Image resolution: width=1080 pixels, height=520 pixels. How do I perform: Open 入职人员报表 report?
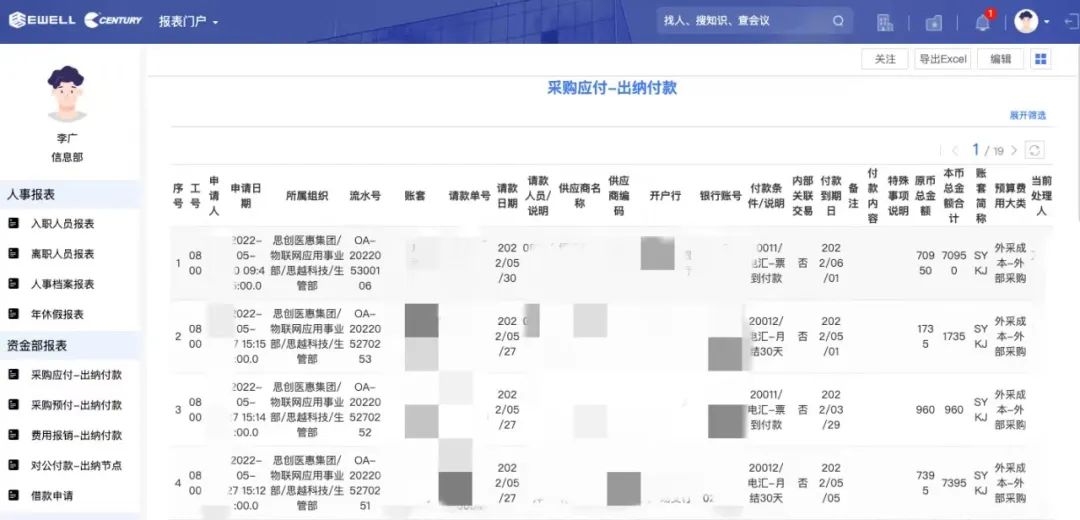(63, 224)
